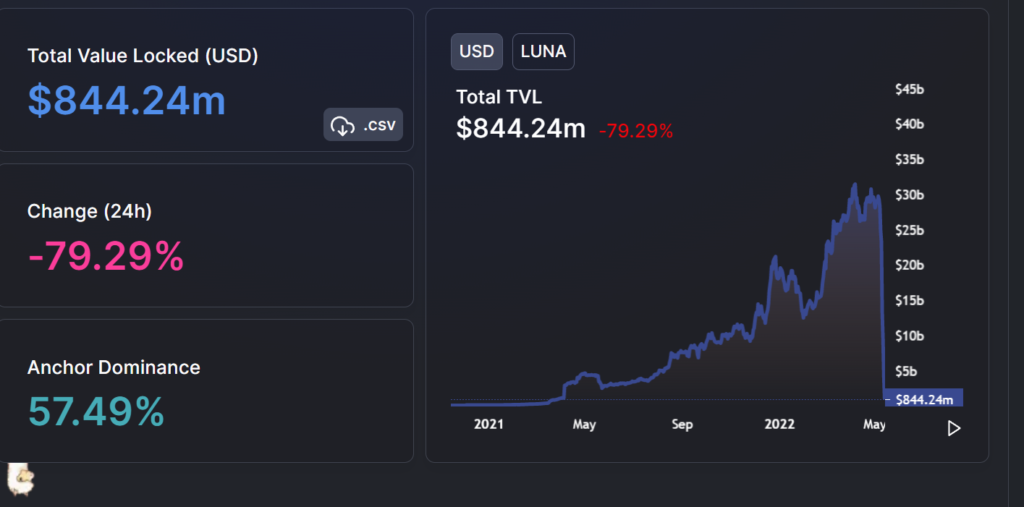Click the 57.49% Anchor Dominance value

click(x=96, y=411)
